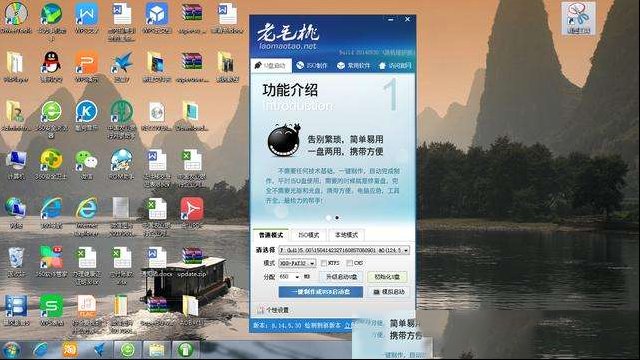Switch to the 本地模式 tab
Image resolution: width=640 pixels, height=360 pixels.
click(x=346, y=235)
